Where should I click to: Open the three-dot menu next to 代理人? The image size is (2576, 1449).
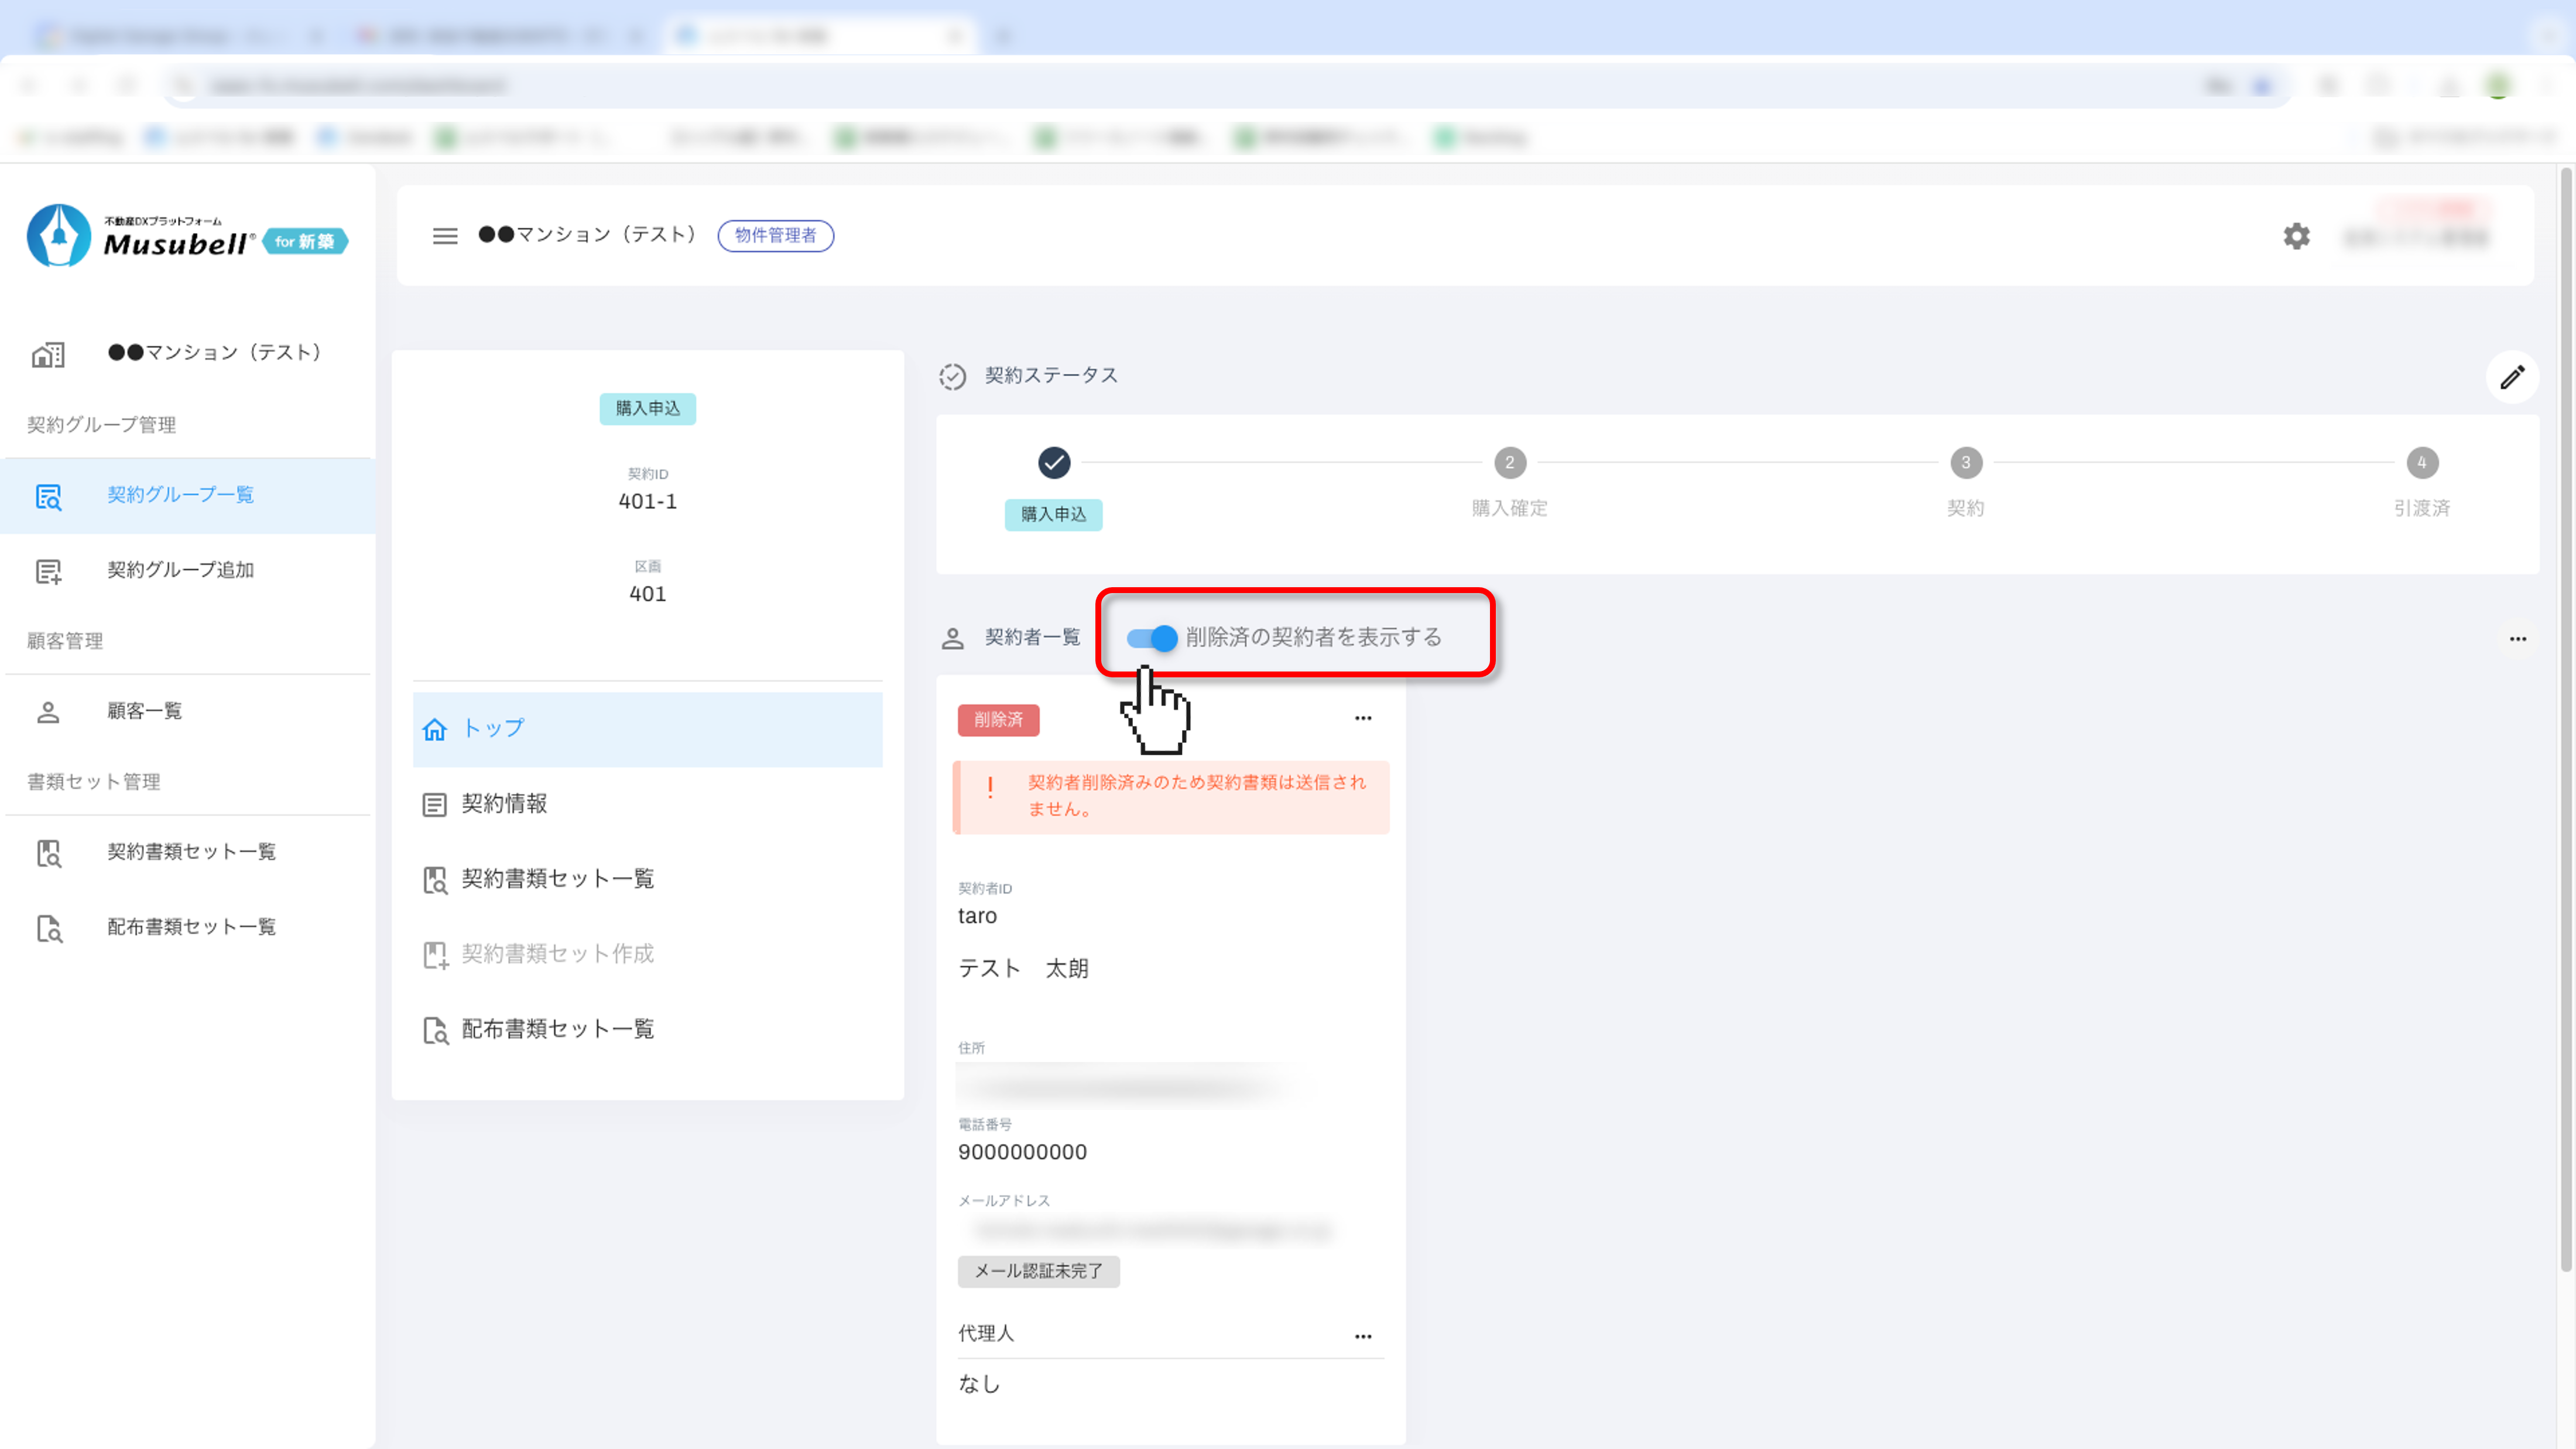[1363, 1336]
